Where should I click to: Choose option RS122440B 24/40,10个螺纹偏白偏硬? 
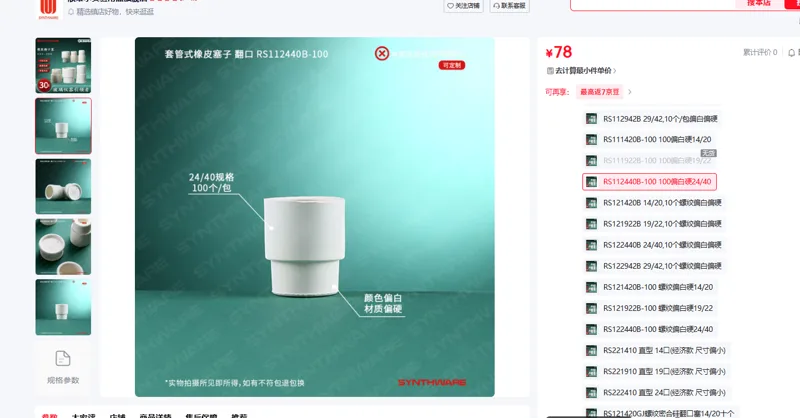[x=654, y=244]
